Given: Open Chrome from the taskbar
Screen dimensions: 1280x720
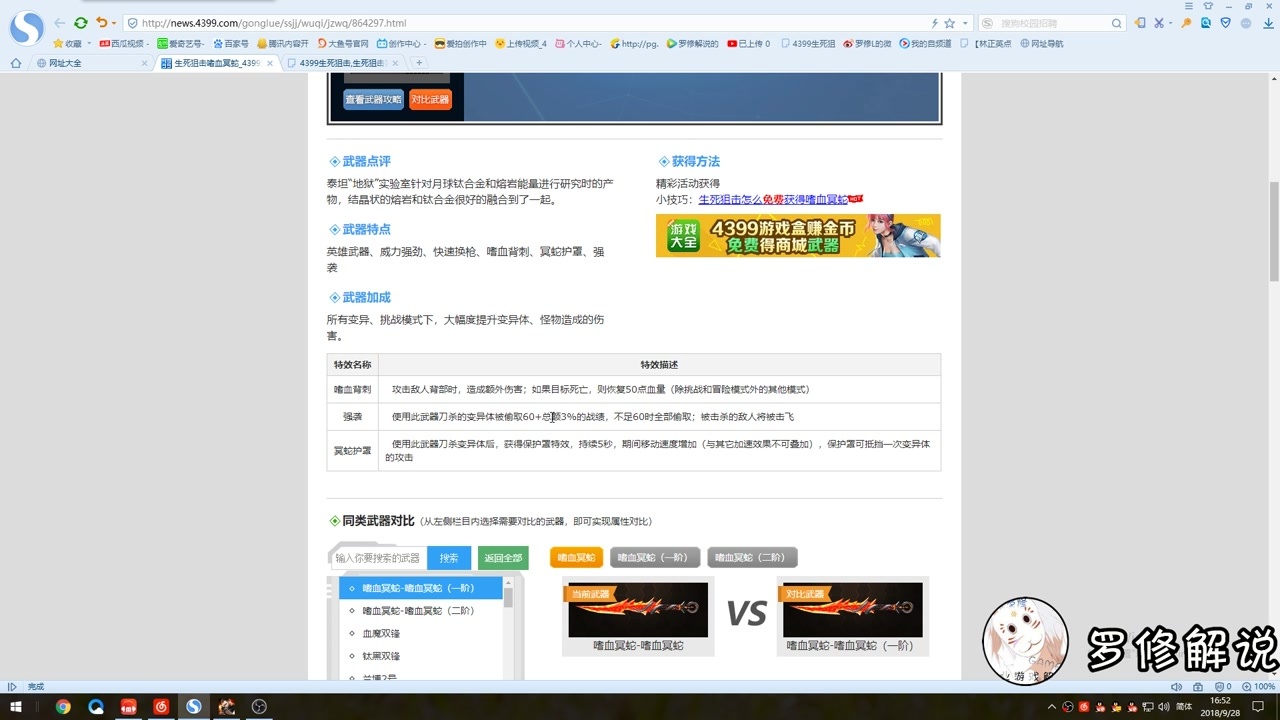Looking at the screenshot, I should tap(63, 707).
